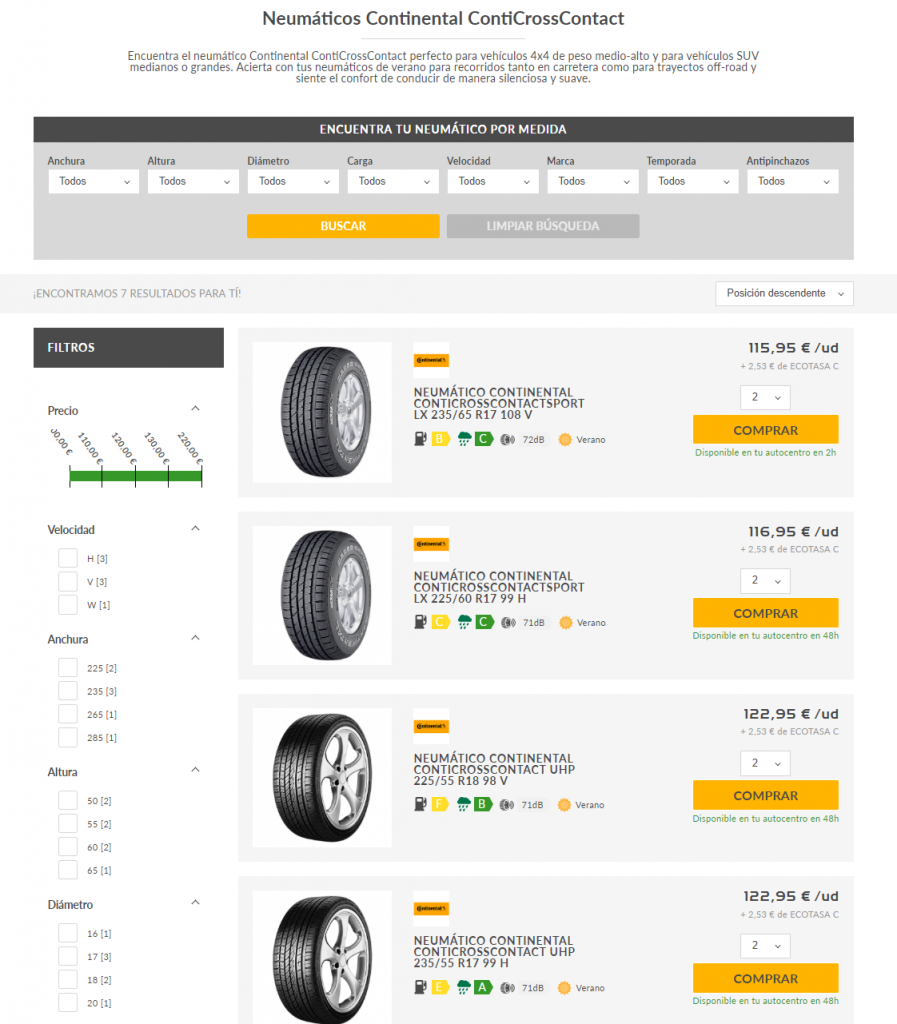Click fuel pump icon for 235/65 R17 108 V tire
Viewport: 897px width, 1024px height.
(x=420, y=439)
